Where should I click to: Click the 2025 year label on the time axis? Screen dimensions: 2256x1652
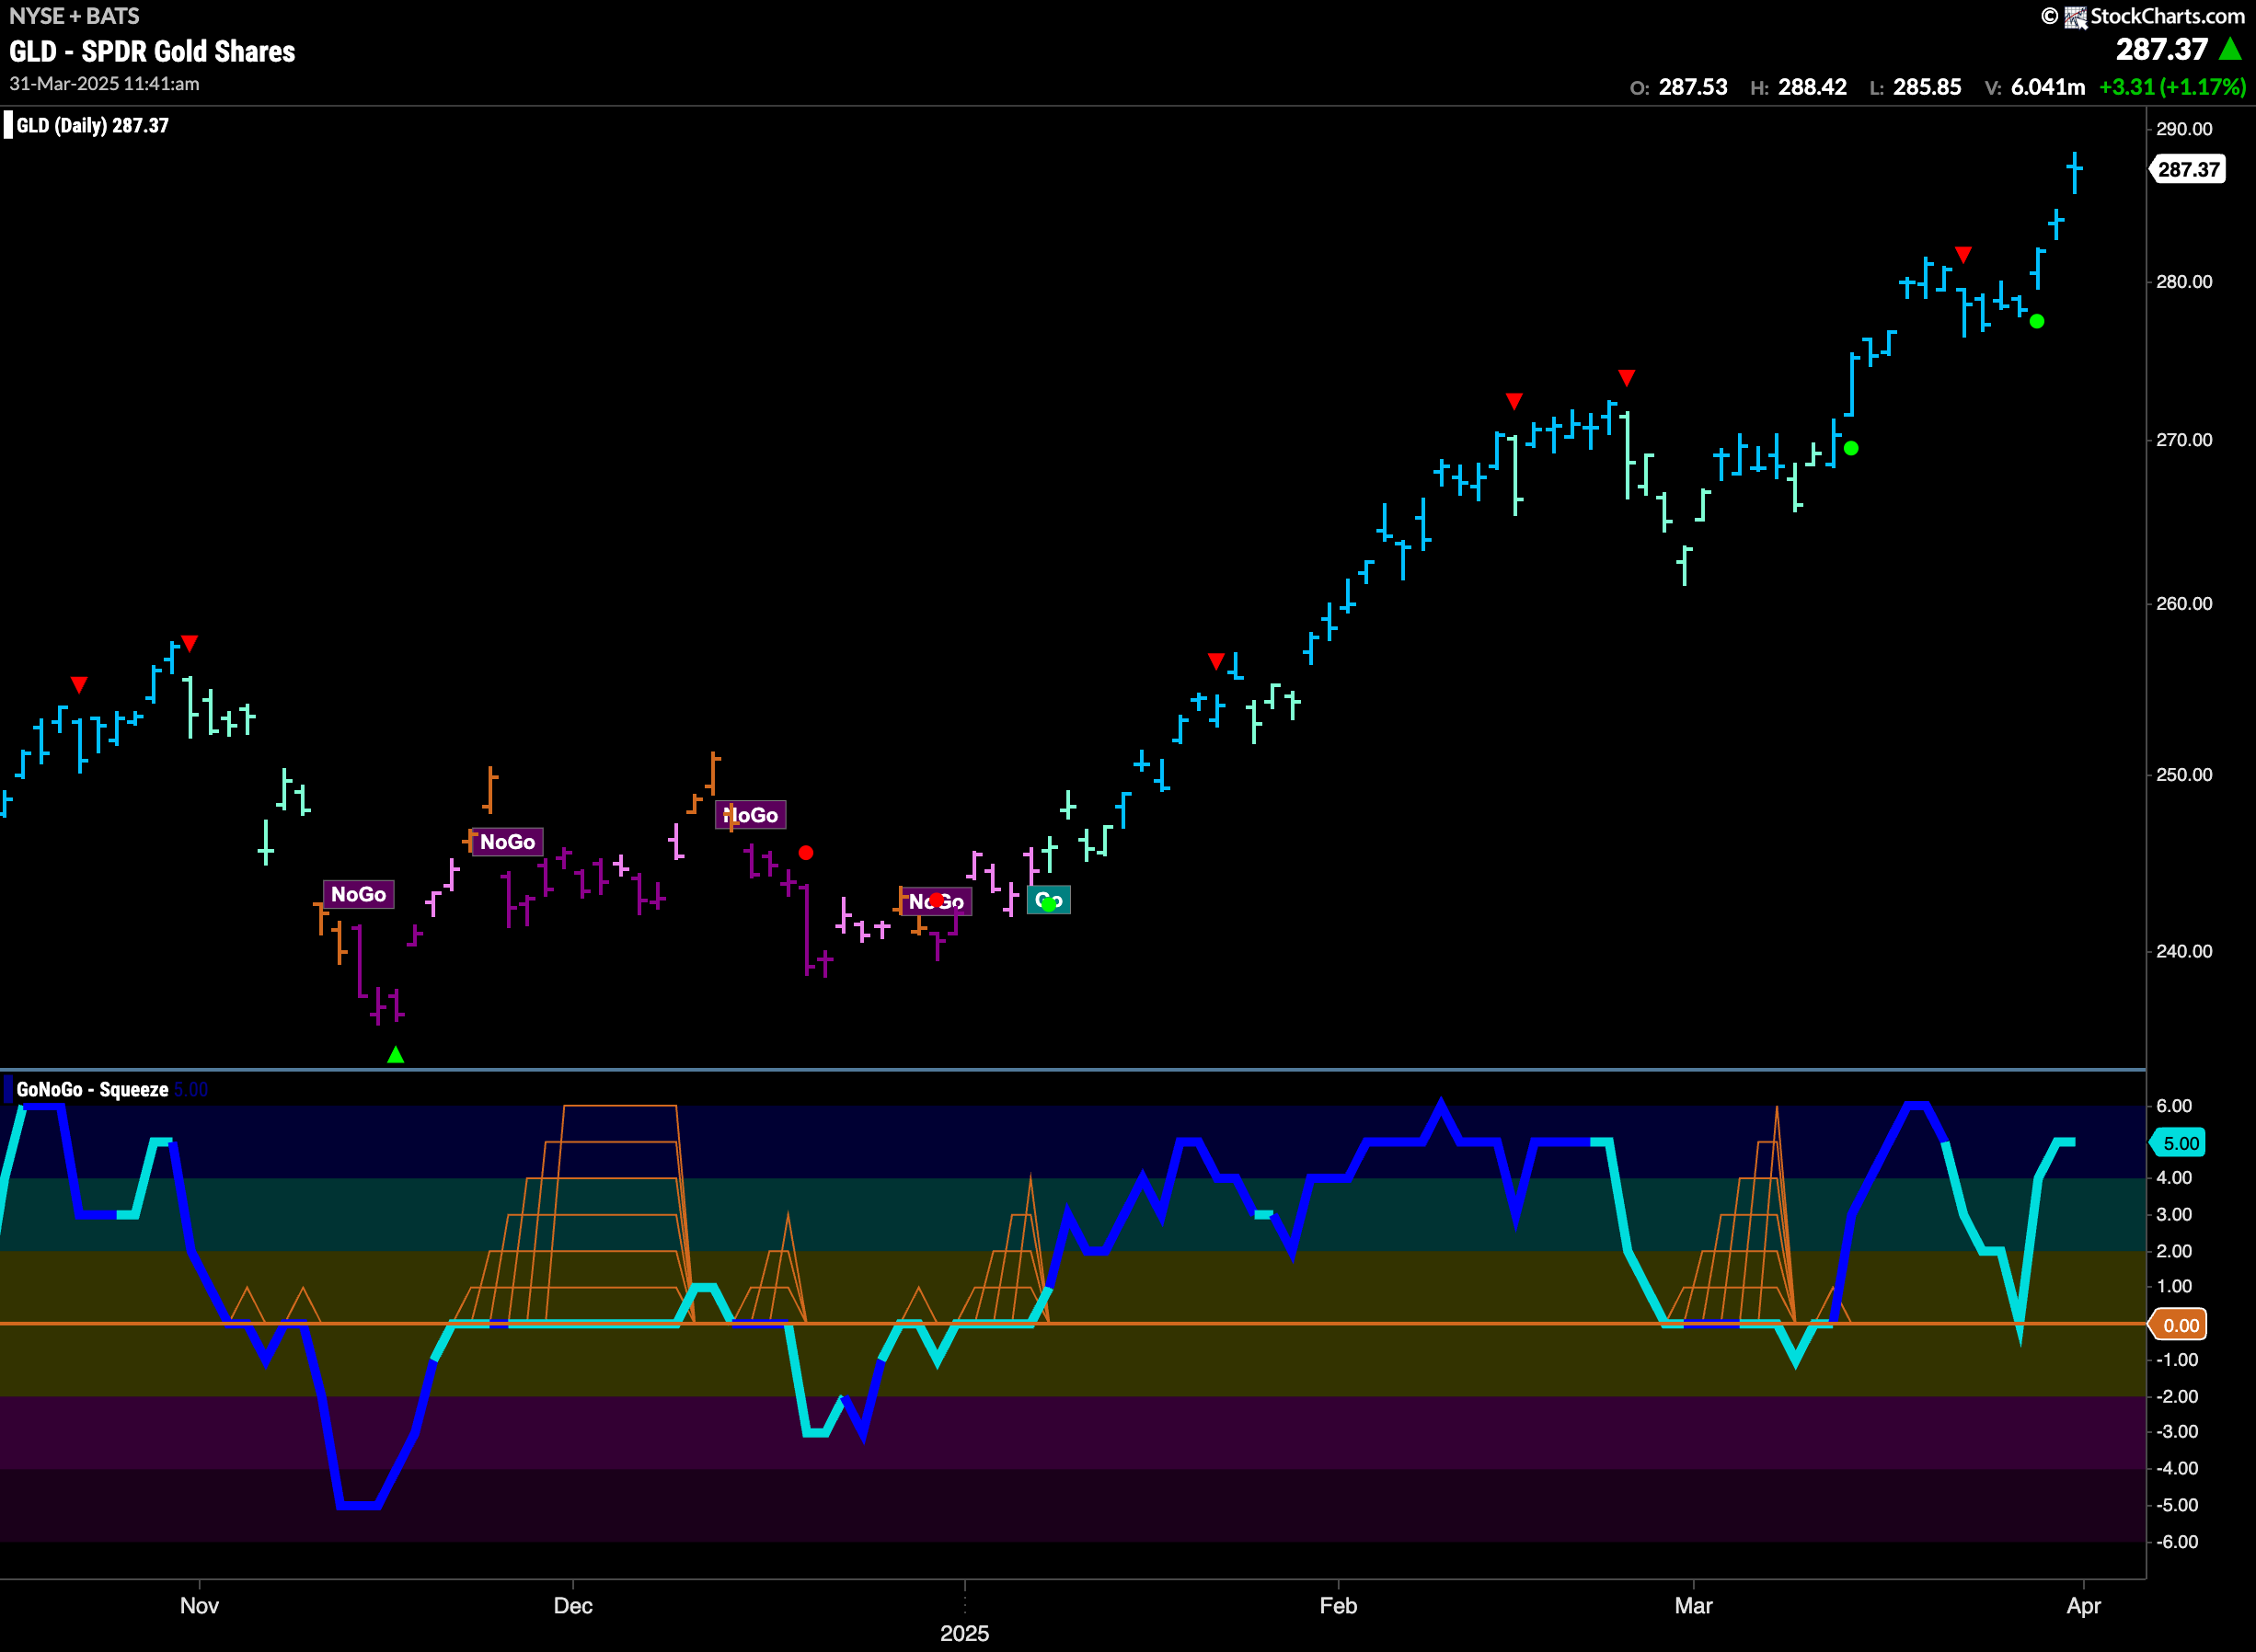pos(964,1633)
